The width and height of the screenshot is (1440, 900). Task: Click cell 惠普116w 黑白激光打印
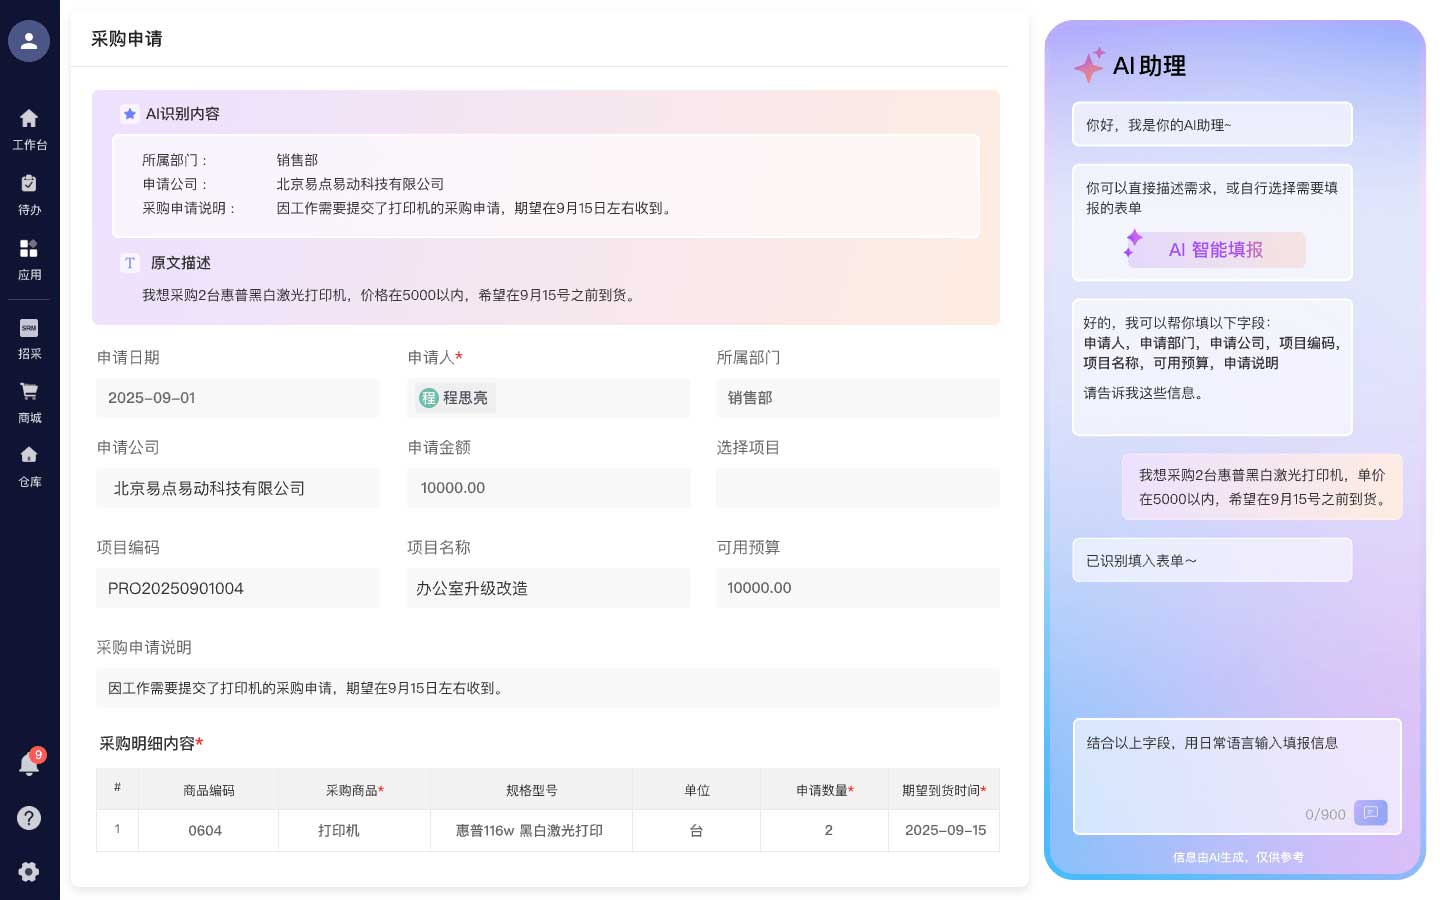[530, 830]
